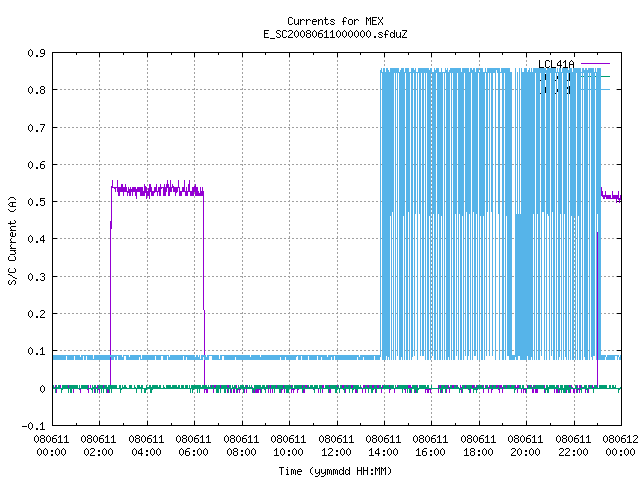Screen dimensions: 640x480
Task: Click the x-axis label '080611 12:00'
Action: coord(336,446)
